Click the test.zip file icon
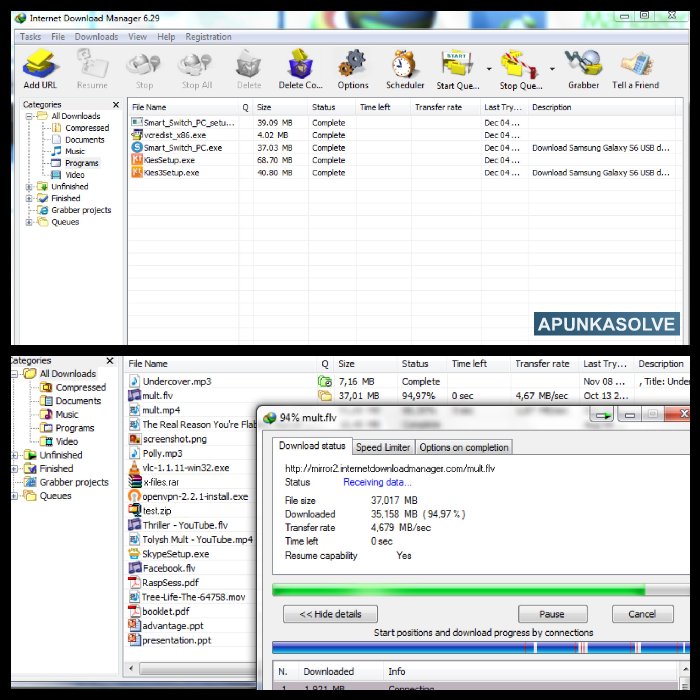The height and width of the screenshot is (700, 700). click(x=134, y=510)
